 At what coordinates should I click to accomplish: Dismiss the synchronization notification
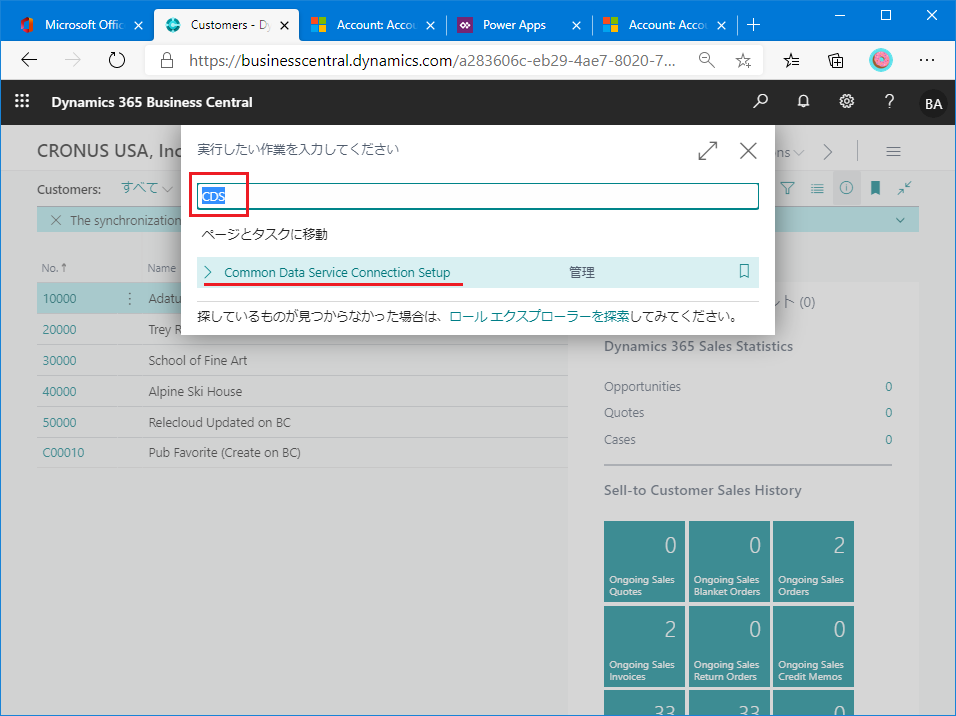55,220
